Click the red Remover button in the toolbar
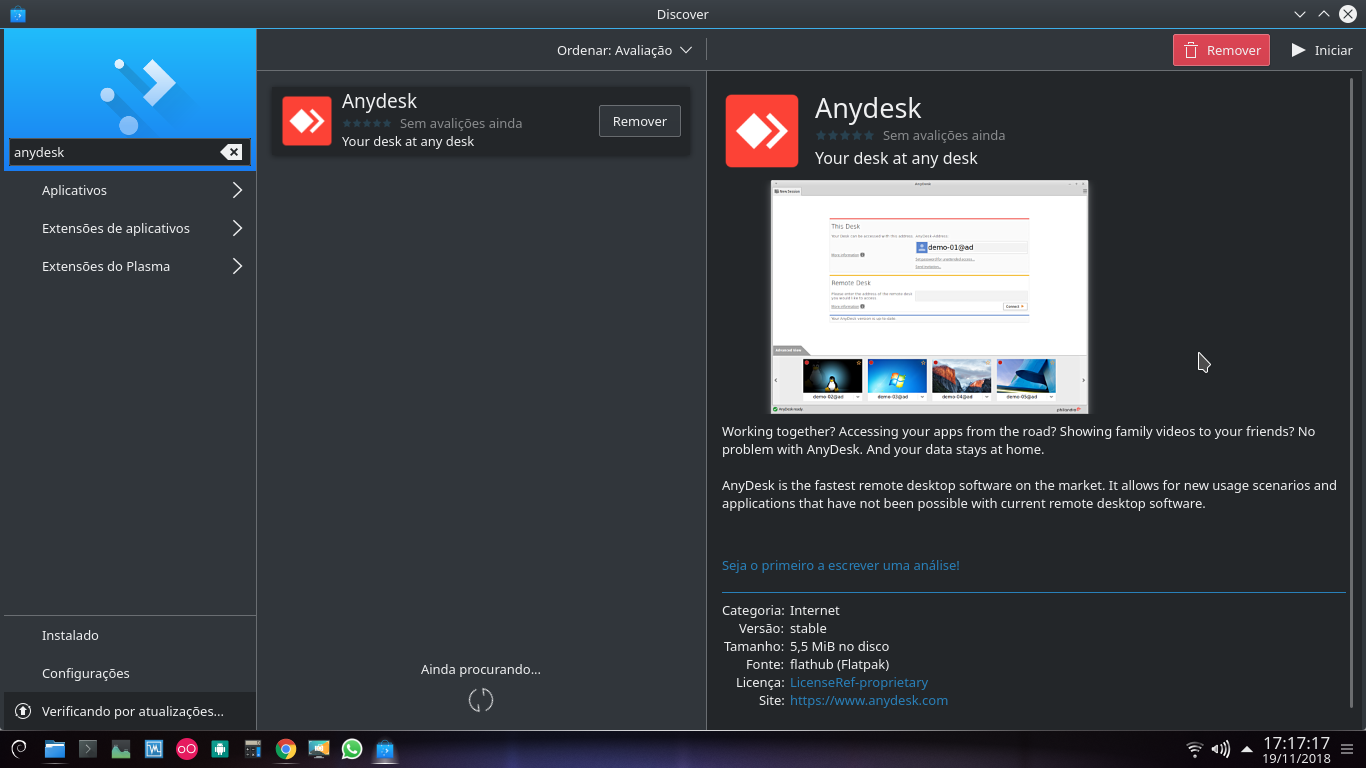 [1221, 50]
